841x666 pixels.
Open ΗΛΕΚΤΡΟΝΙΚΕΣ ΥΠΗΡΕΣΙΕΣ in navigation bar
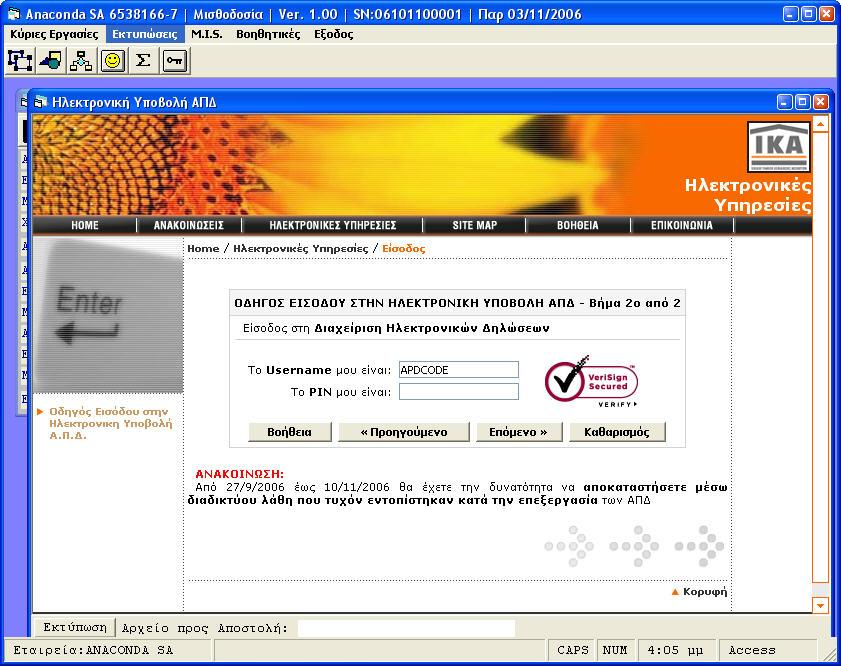333,225
